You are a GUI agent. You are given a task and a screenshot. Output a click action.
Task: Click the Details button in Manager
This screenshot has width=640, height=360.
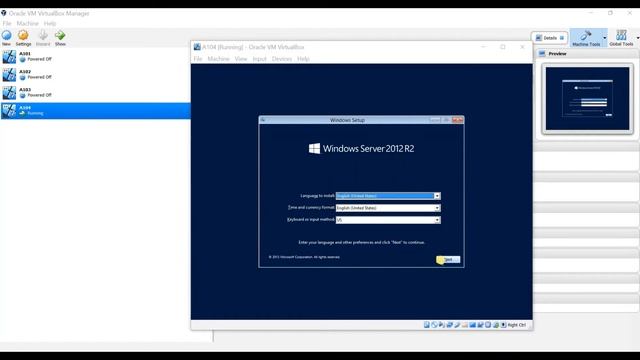pyautogui.click(x=550, y=38)
